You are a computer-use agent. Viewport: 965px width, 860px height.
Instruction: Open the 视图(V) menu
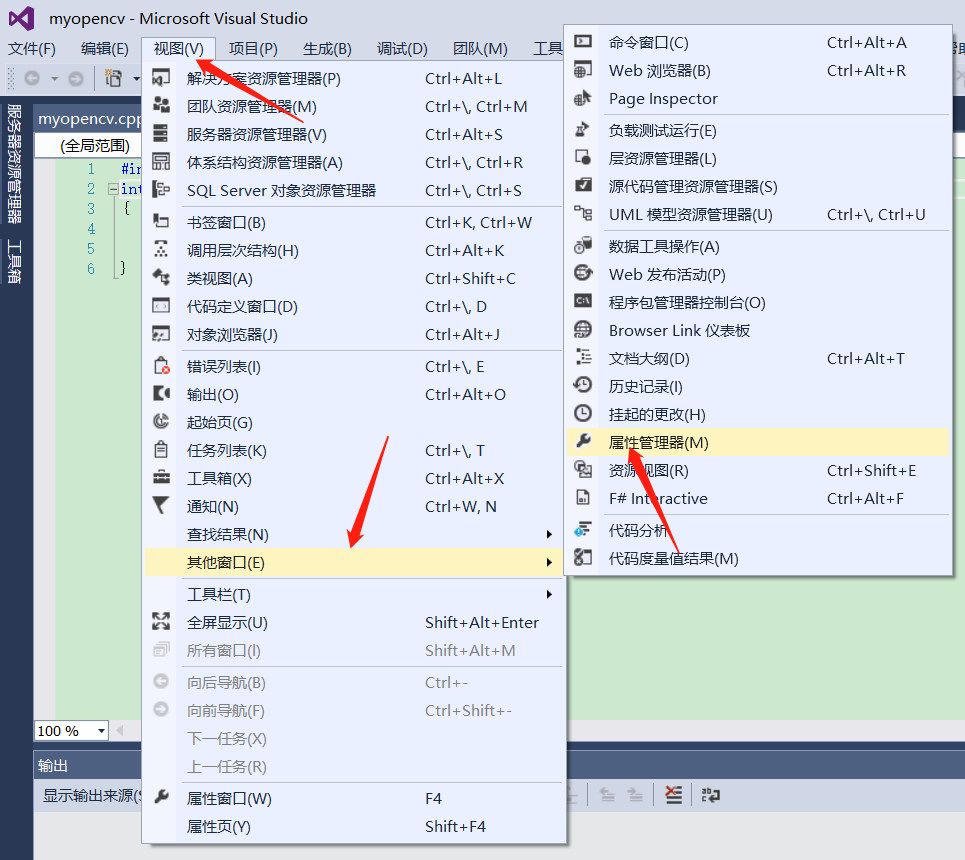[x=178, y=49]
